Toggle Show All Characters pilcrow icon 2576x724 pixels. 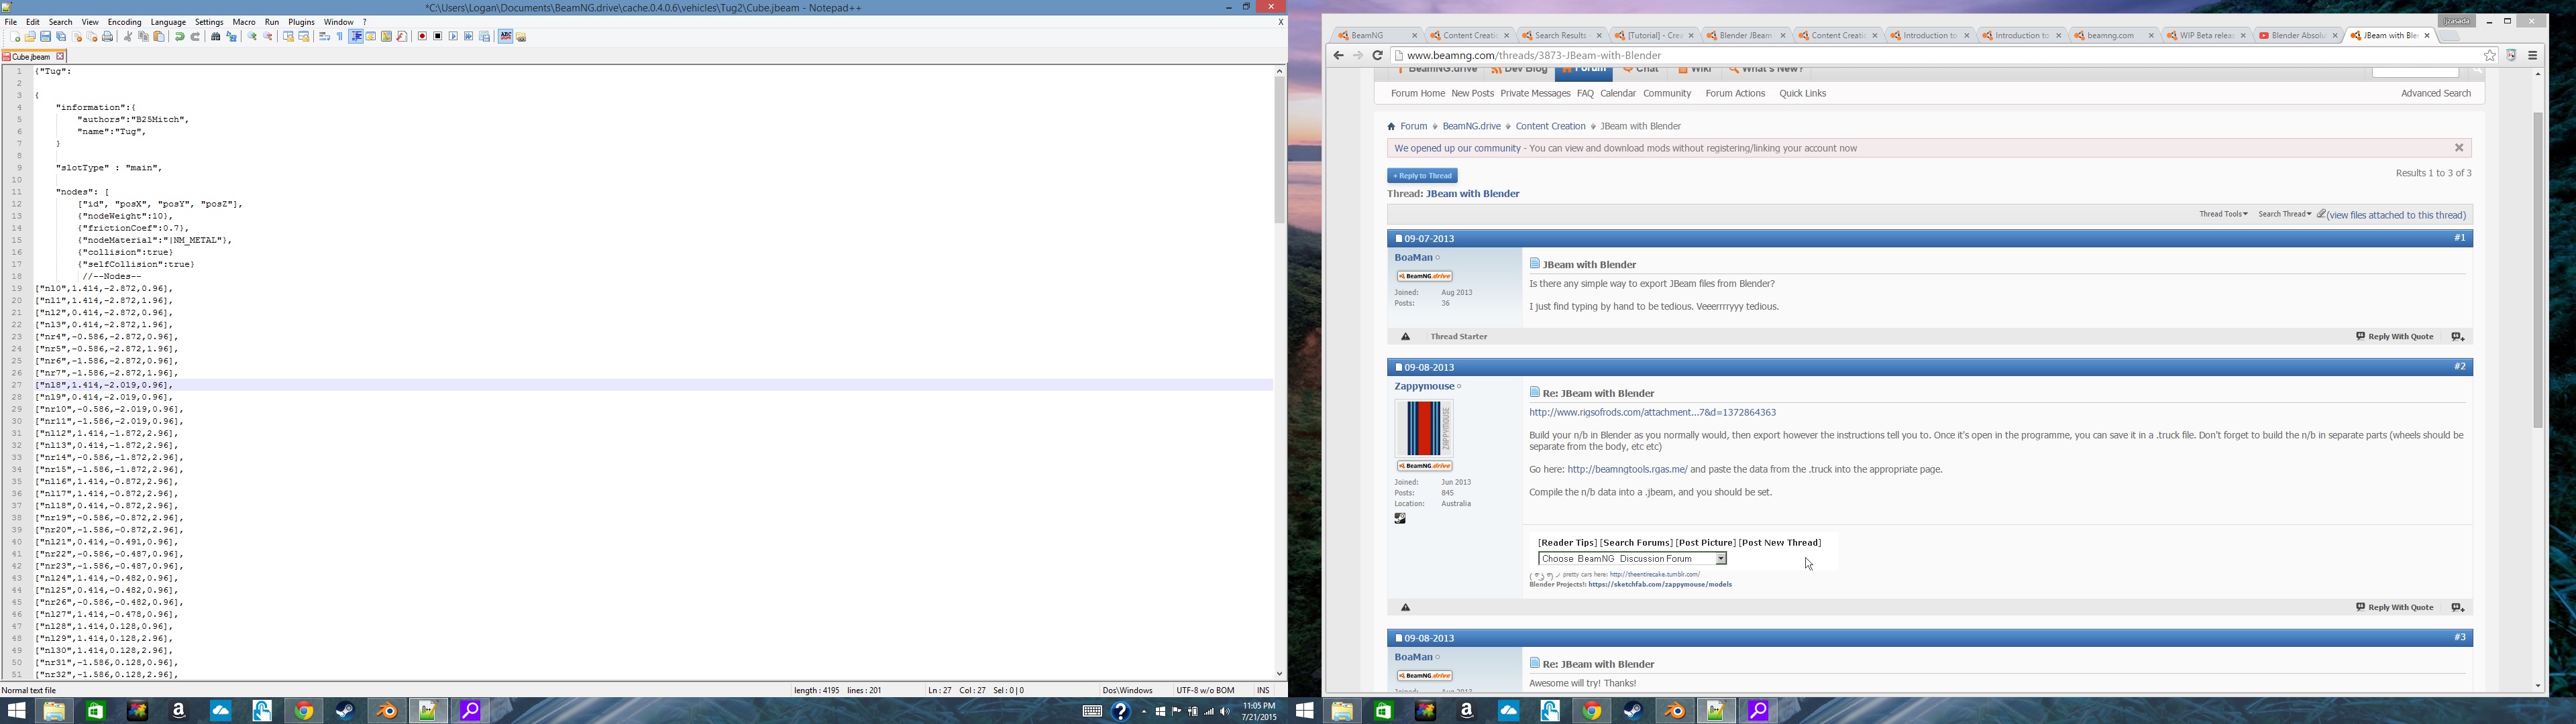click(x=340, y=37)
